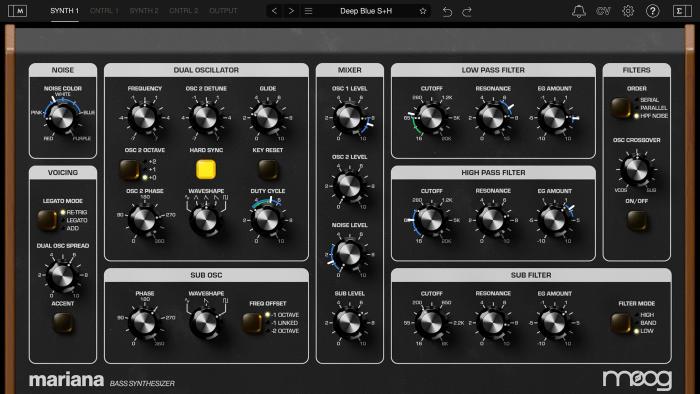
Task: Click the Low Pass Filter EG Amount knob
Action: click(x=554, y=117)
